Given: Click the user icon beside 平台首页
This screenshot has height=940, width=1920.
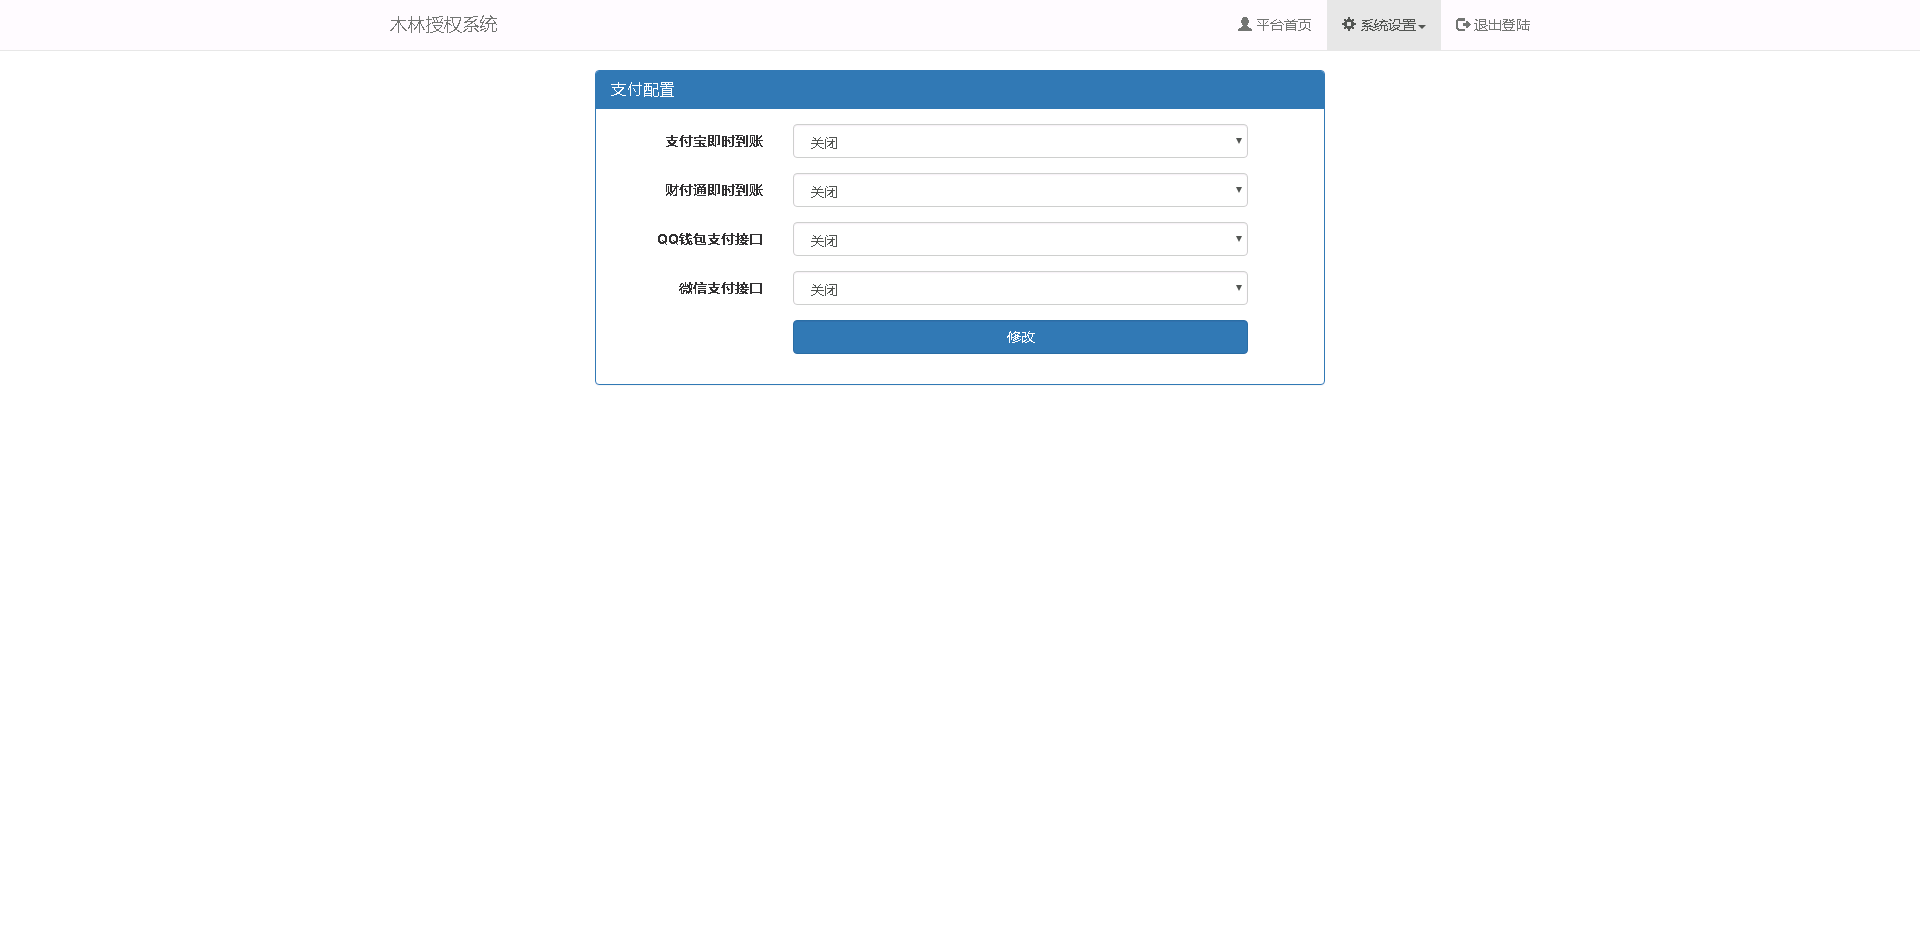Looking at the screenshot, I should (1245, 24).
